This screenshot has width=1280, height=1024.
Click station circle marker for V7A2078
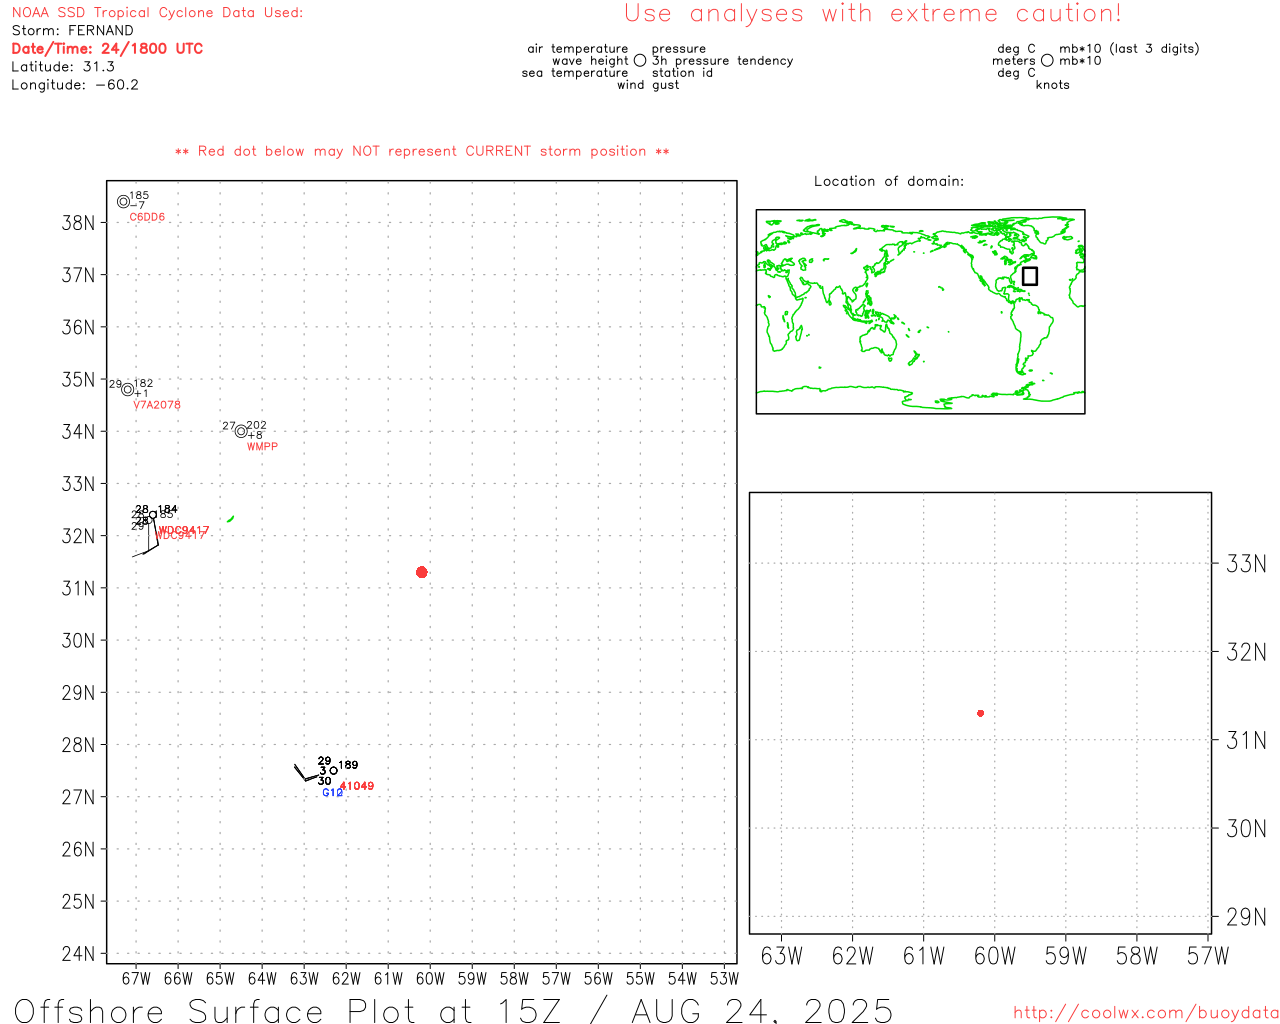tap(127, 390)
